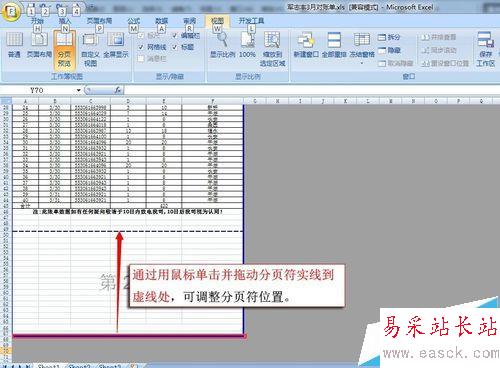Open 自定义视图 custom views
This screenshot has width=500, height=368.
[90, 49]
